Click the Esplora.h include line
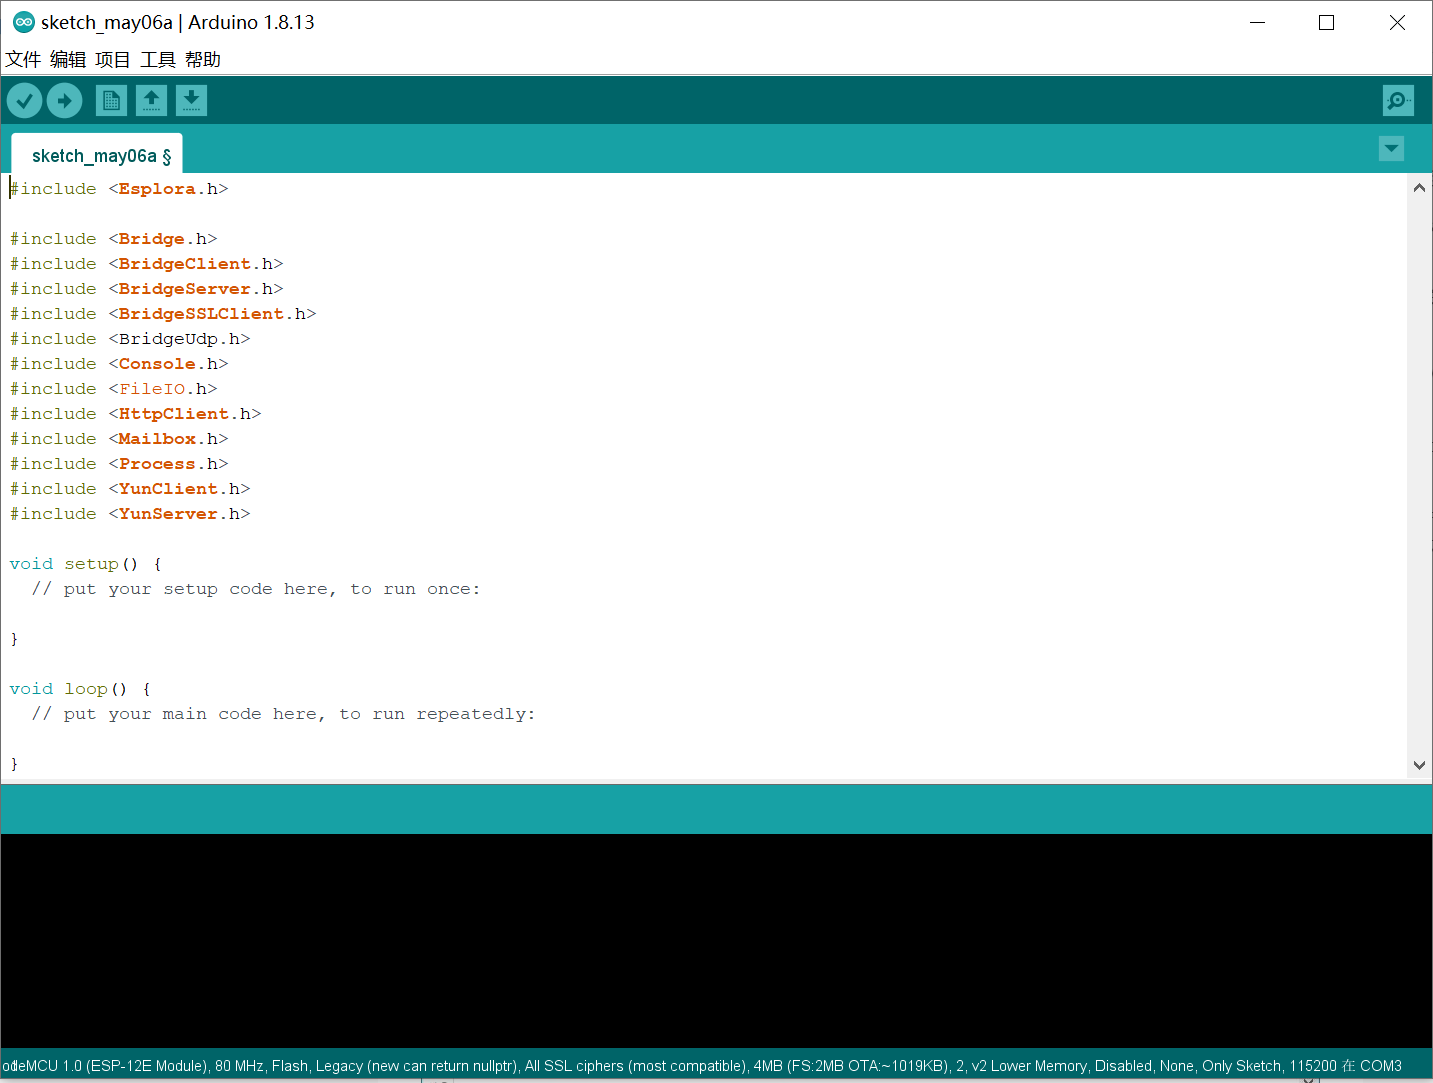 tap(119, 189)
